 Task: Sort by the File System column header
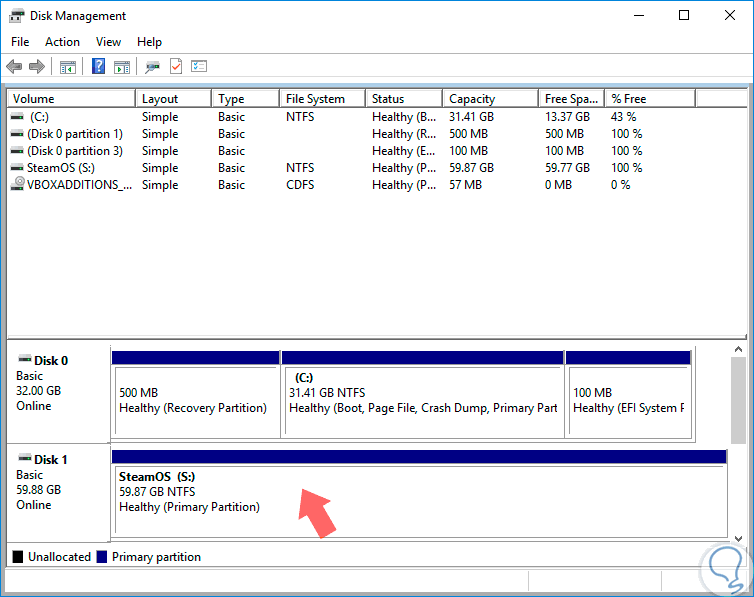pos(323,99)
